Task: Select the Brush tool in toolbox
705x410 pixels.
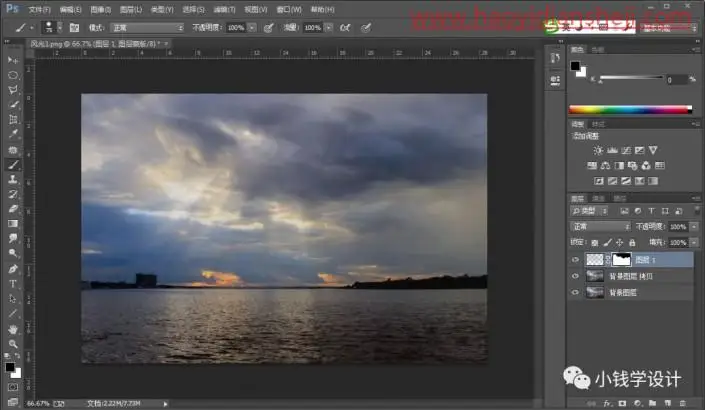Action: pyautogui.click(x=13, y=165)
